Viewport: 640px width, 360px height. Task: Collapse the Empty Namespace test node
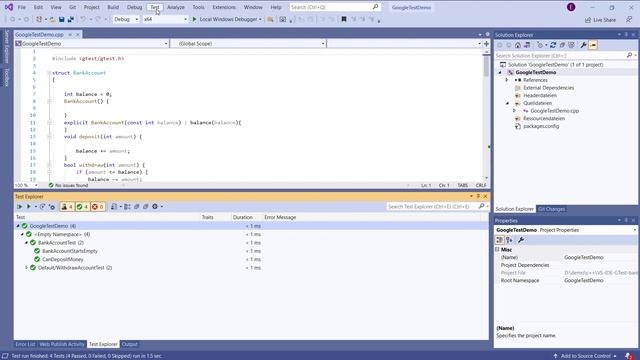[22, 234]
